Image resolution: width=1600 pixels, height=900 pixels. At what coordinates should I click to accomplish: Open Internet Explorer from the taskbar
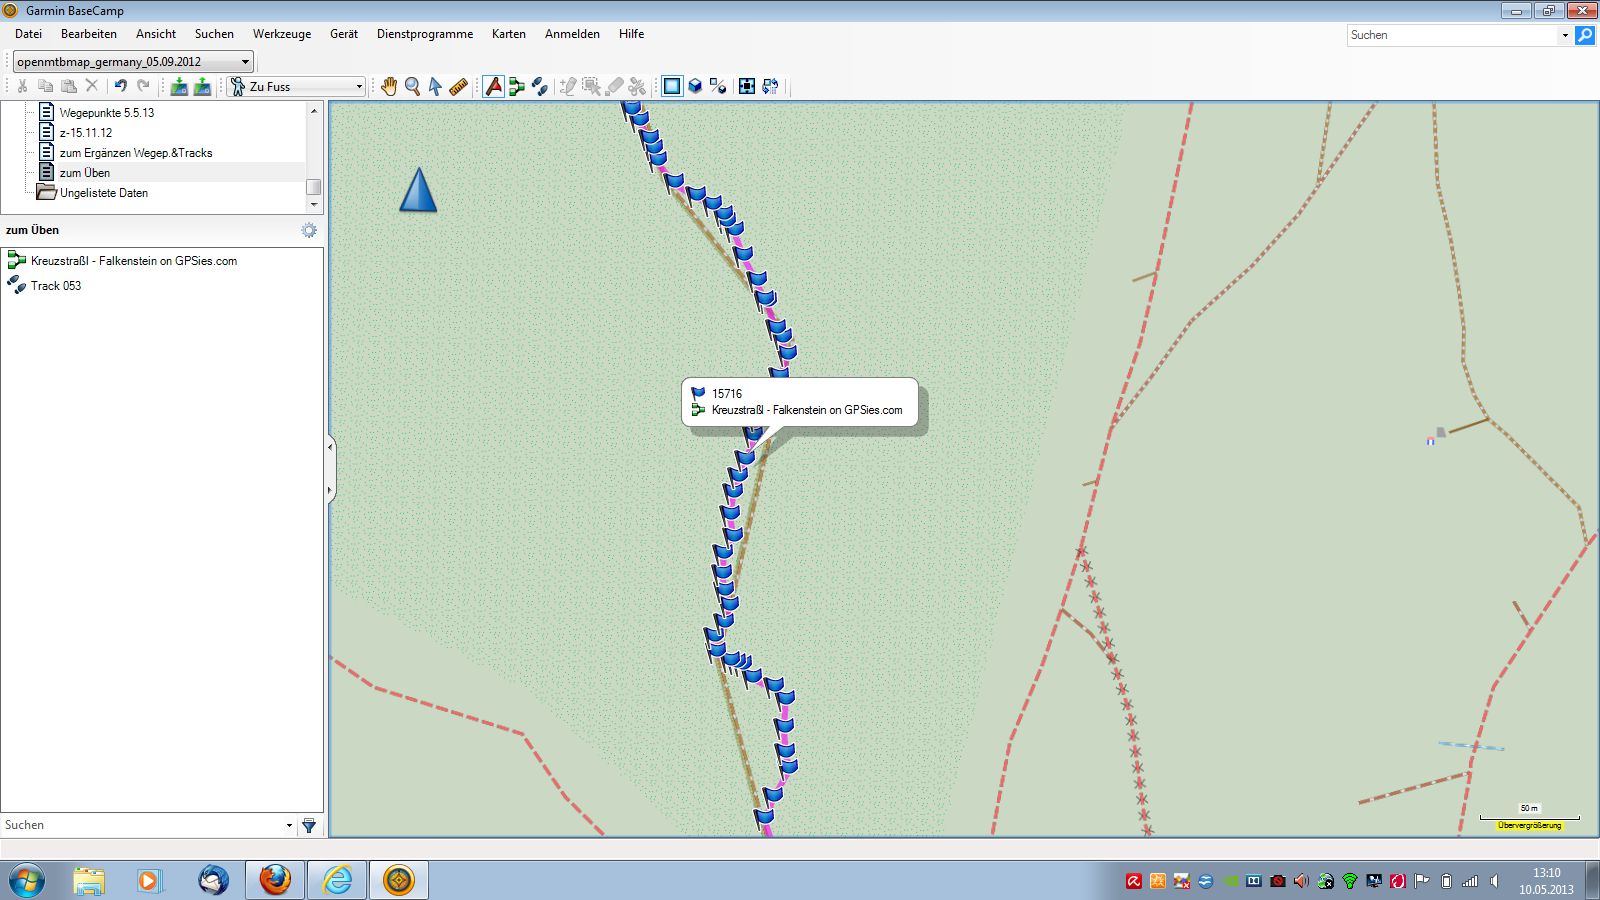click(x=337, y=881)
